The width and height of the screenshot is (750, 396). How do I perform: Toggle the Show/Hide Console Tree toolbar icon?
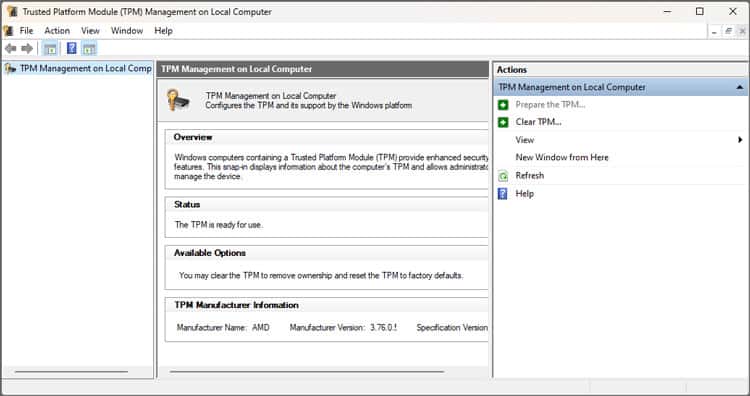50,48
